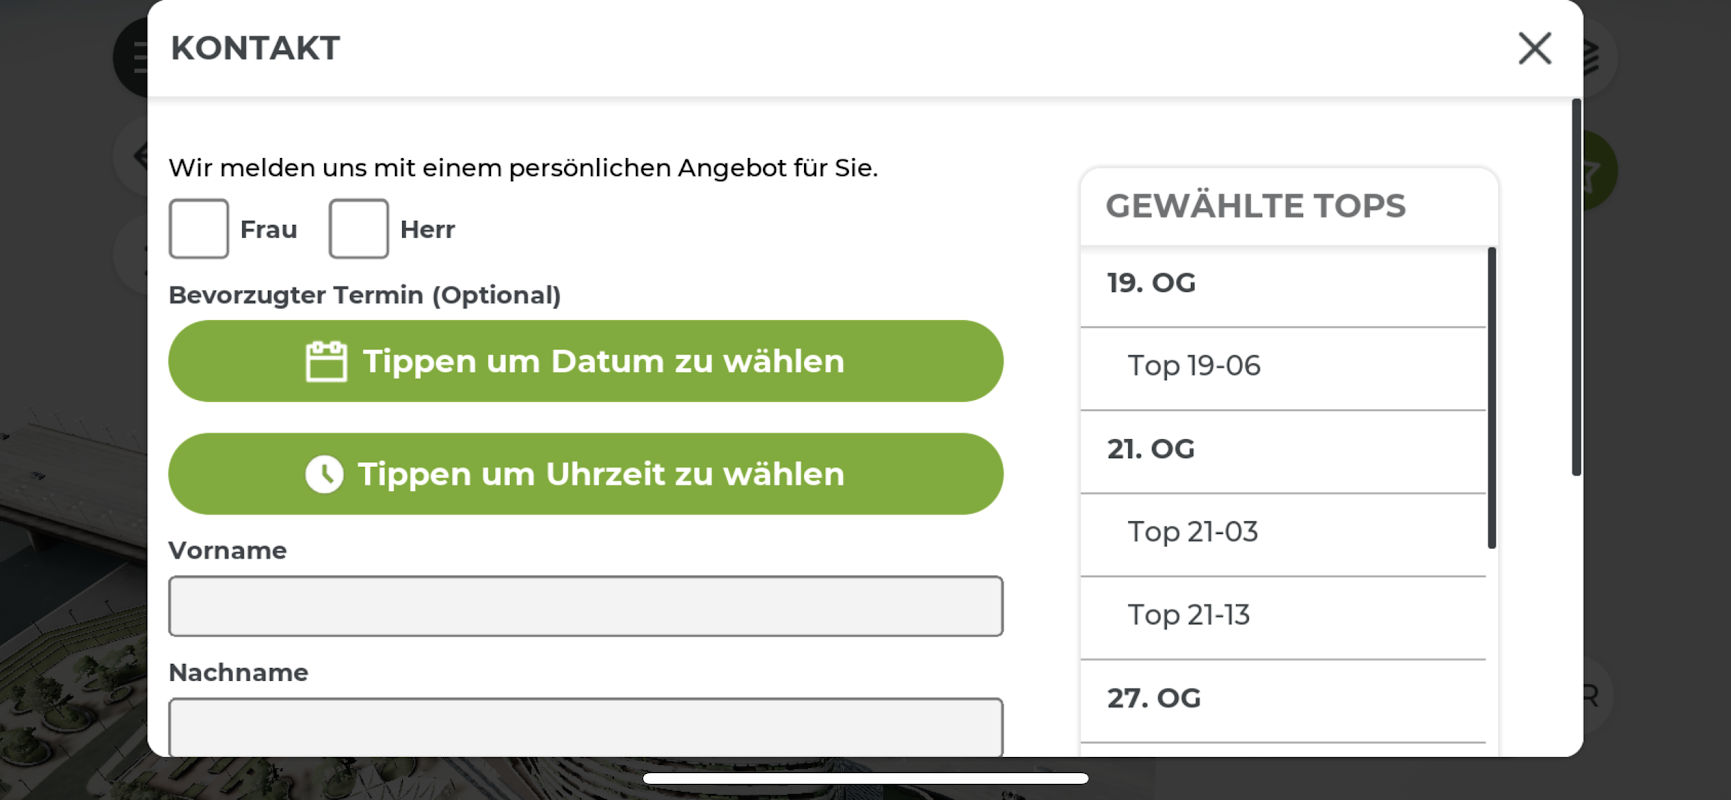Screen dimensions: 1731x800
Task: Focus the Nachname input field
Action: (585, 727)
